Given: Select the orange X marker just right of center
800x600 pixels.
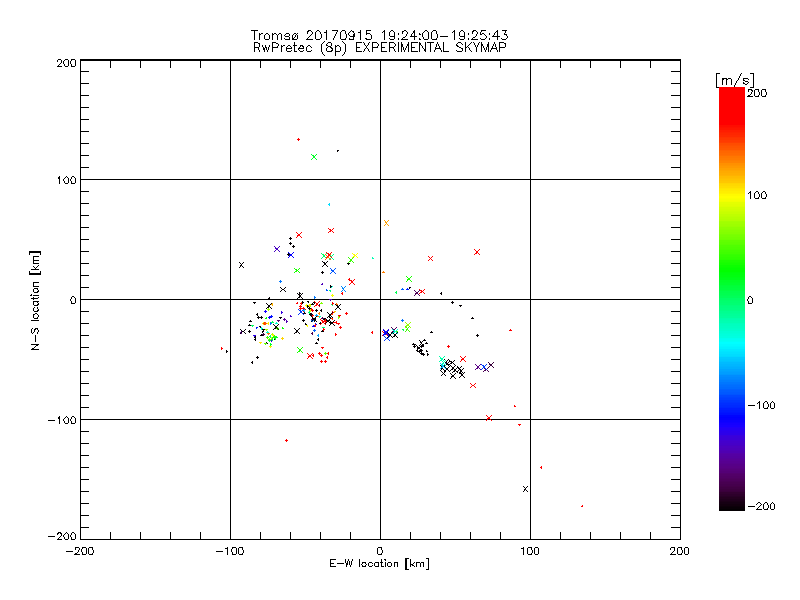Looking at the screenshot, I should (386, 223).
